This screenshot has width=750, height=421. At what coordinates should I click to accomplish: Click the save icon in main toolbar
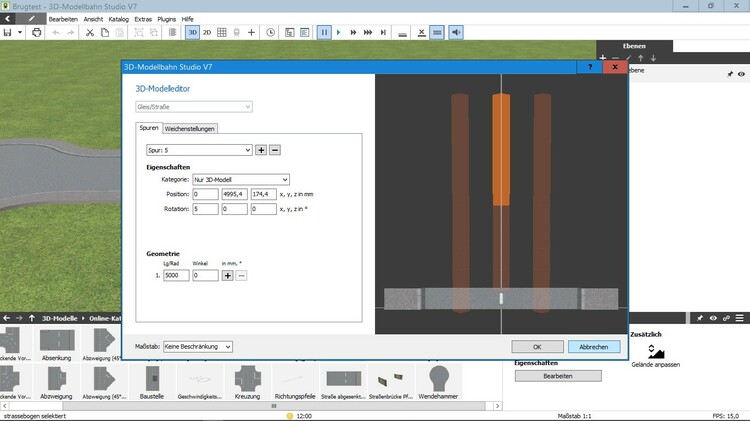click(x=7, y=33)
